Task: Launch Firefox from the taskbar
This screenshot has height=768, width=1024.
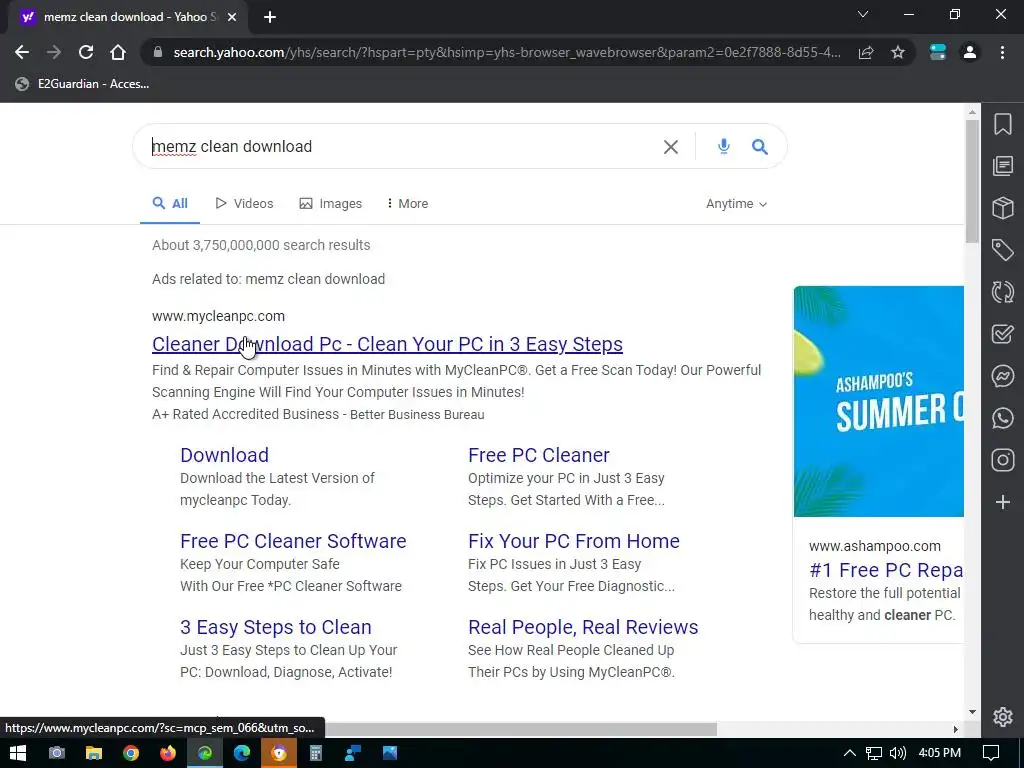Action: click(x=168, y=753)
